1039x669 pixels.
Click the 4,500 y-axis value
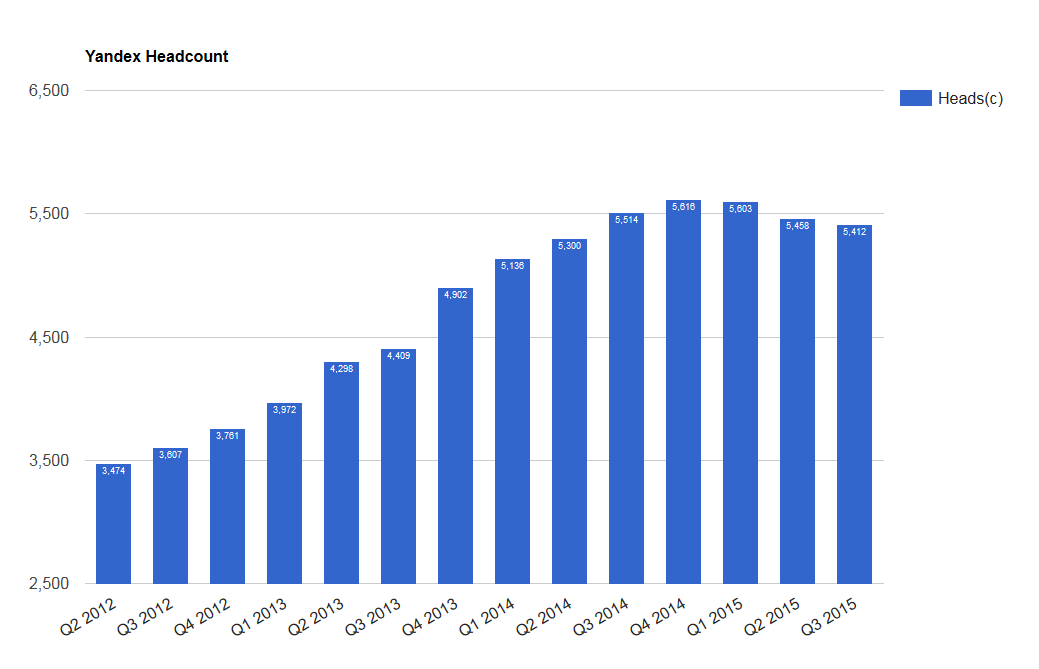click(49, 338)
